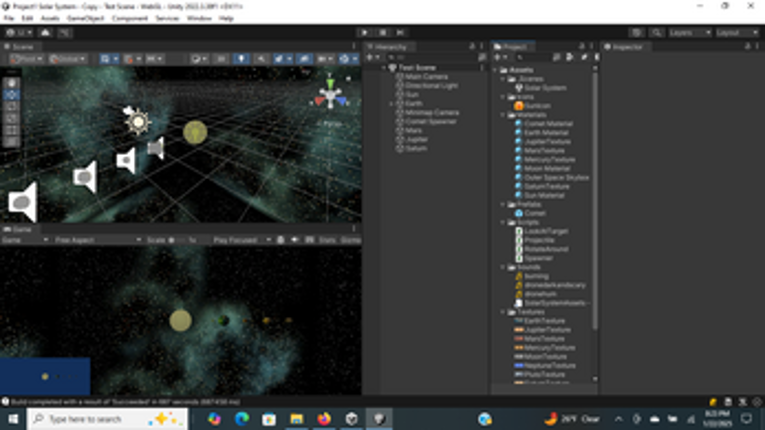Select the Transform tool in Scene overlay

point(12,142)
